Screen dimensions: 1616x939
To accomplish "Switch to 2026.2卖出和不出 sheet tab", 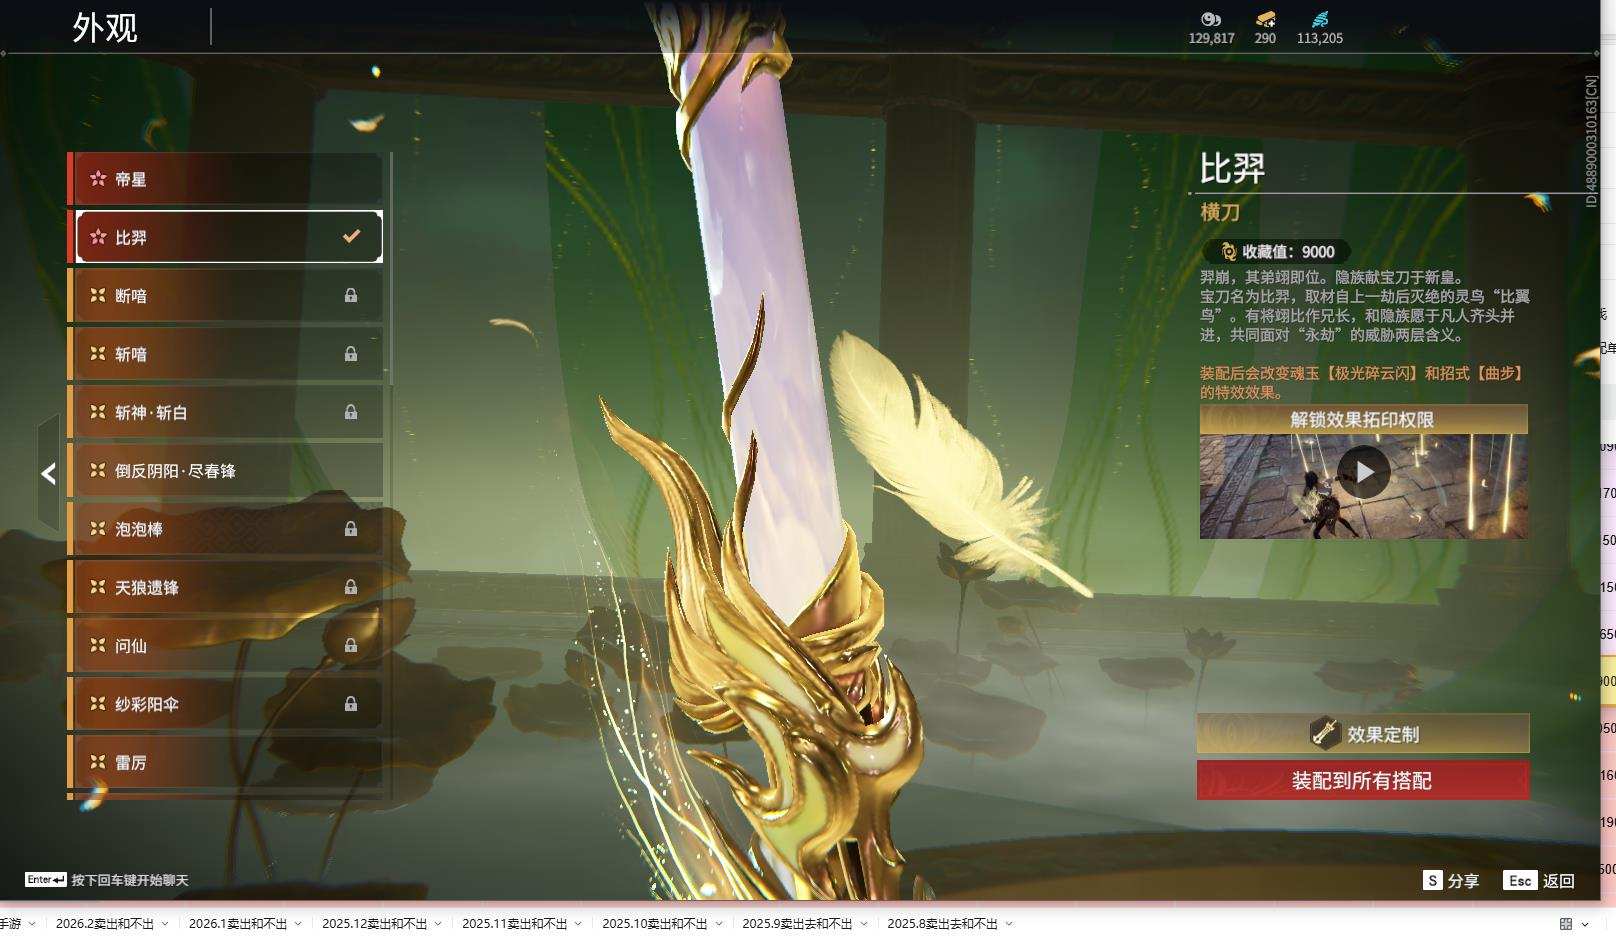I will tap(105, 924).
